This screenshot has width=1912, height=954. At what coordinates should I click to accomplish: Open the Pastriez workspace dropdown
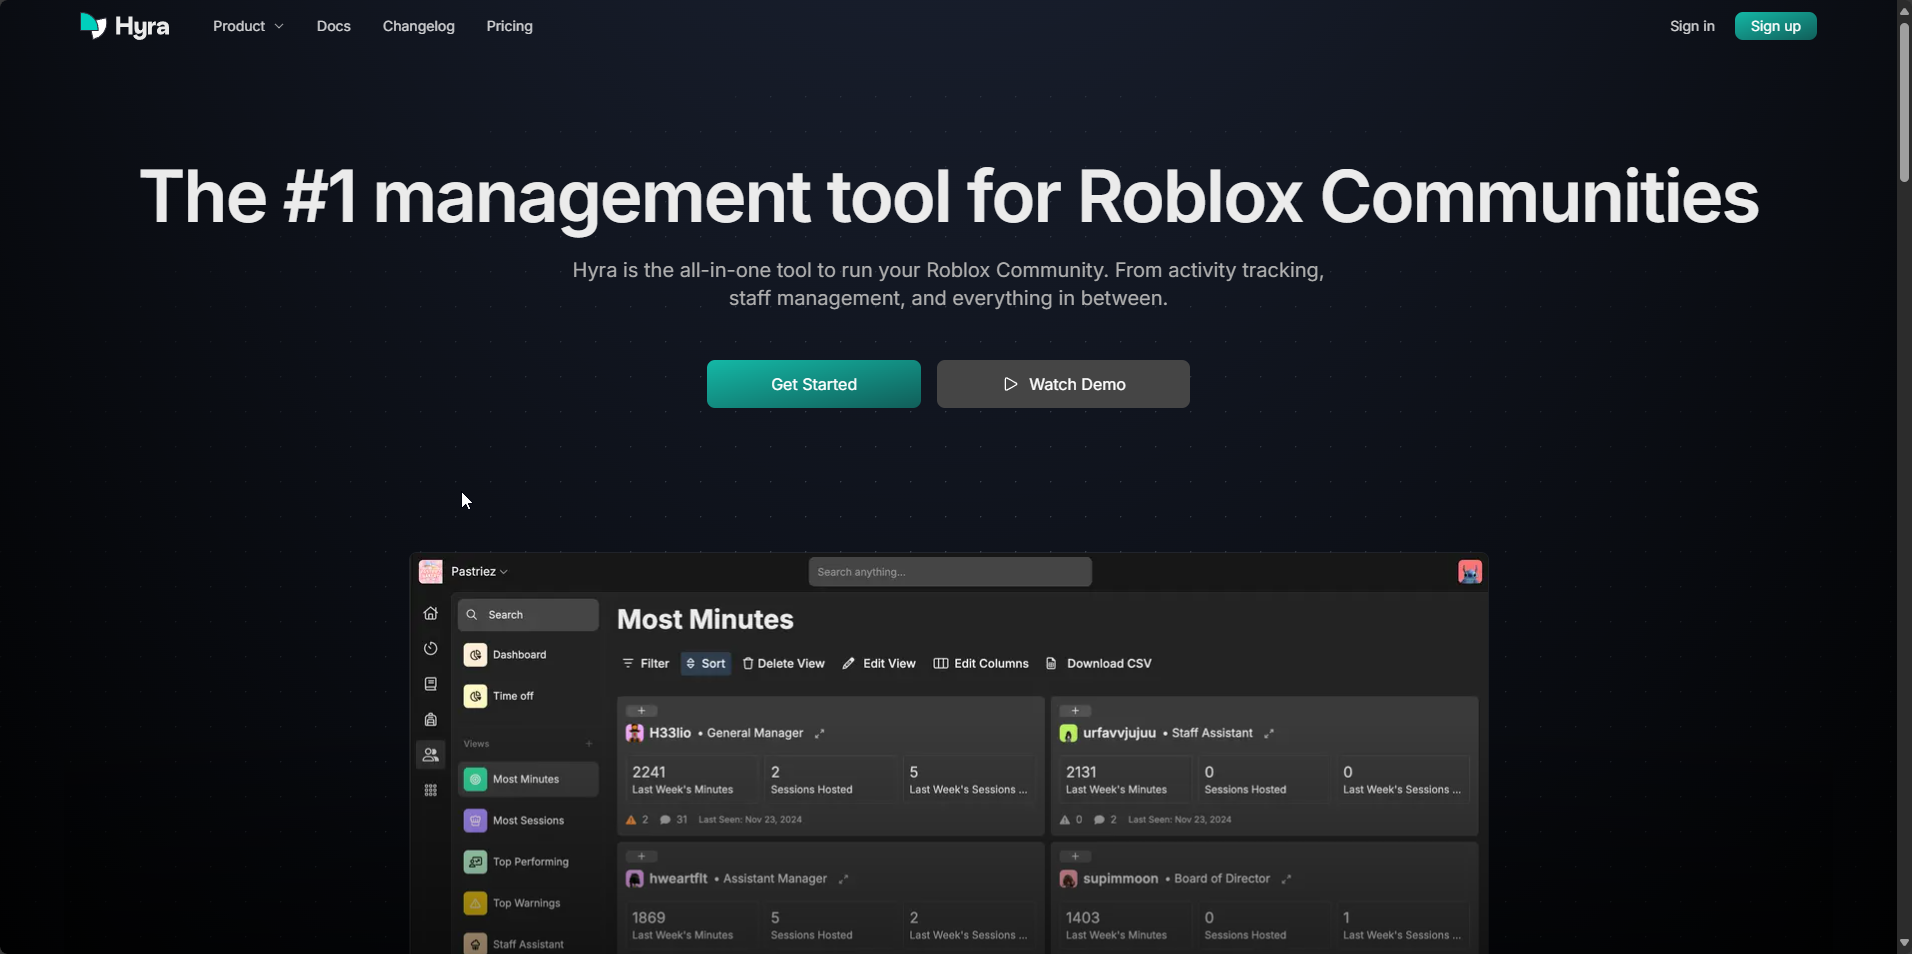(480, 572)
